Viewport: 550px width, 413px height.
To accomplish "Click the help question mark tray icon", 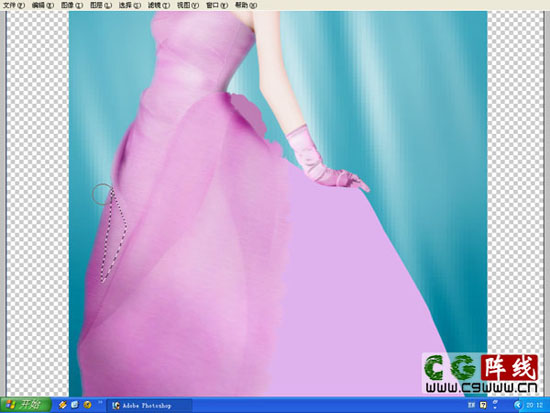I will (x=483, y=405).
